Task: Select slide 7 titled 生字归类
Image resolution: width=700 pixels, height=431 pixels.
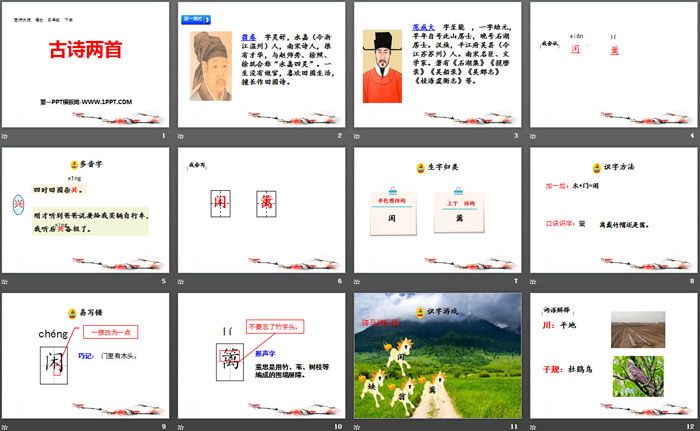Action: [437, 209]
